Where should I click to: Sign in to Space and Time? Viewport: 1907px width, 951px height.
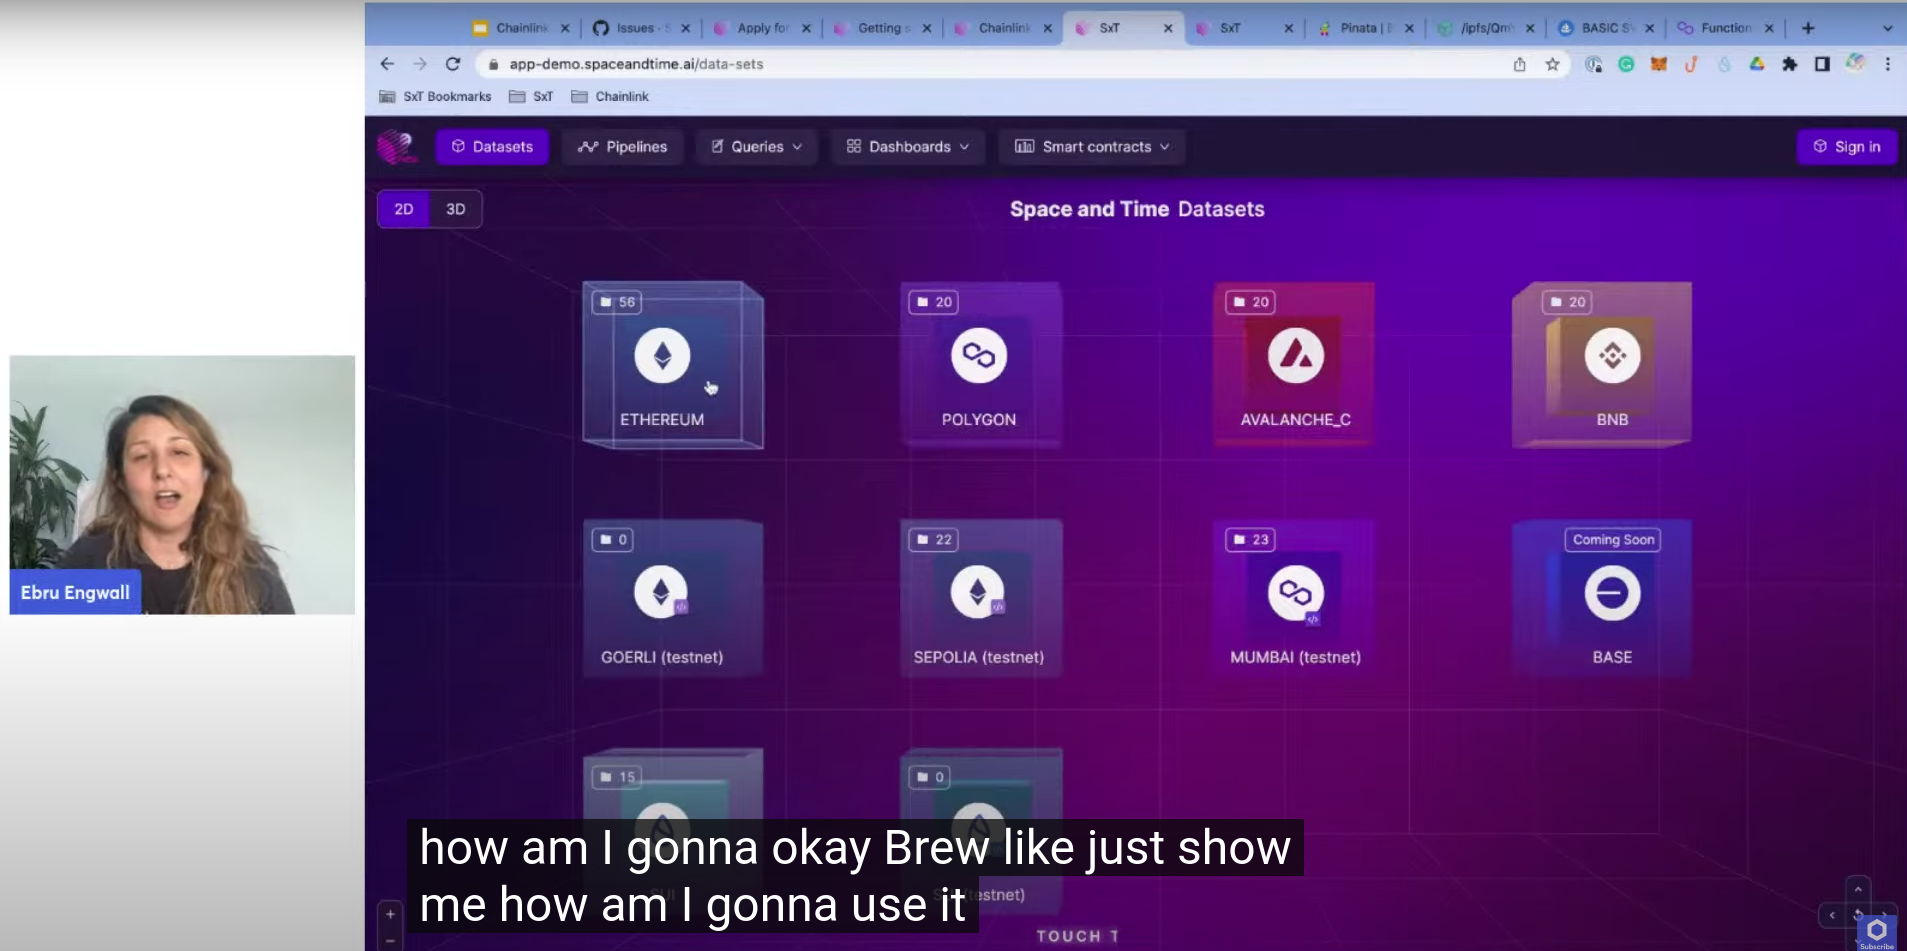1847,147
